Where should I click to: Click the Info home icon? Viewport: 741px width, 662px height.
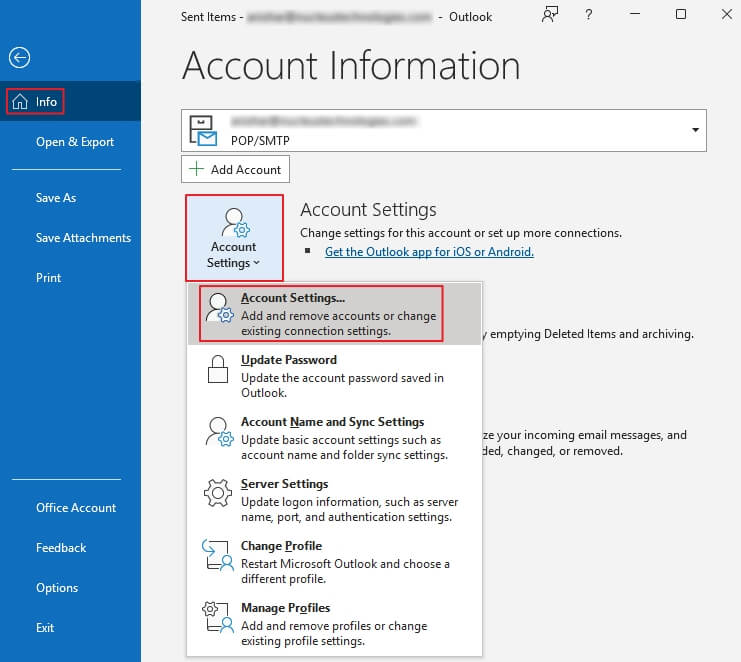[x=20, y=102]
